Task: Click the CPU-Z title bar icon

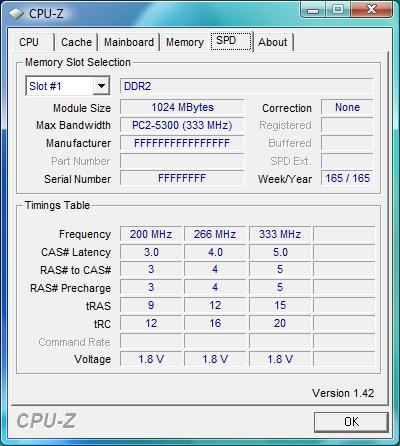Action: tap(16, 14)
